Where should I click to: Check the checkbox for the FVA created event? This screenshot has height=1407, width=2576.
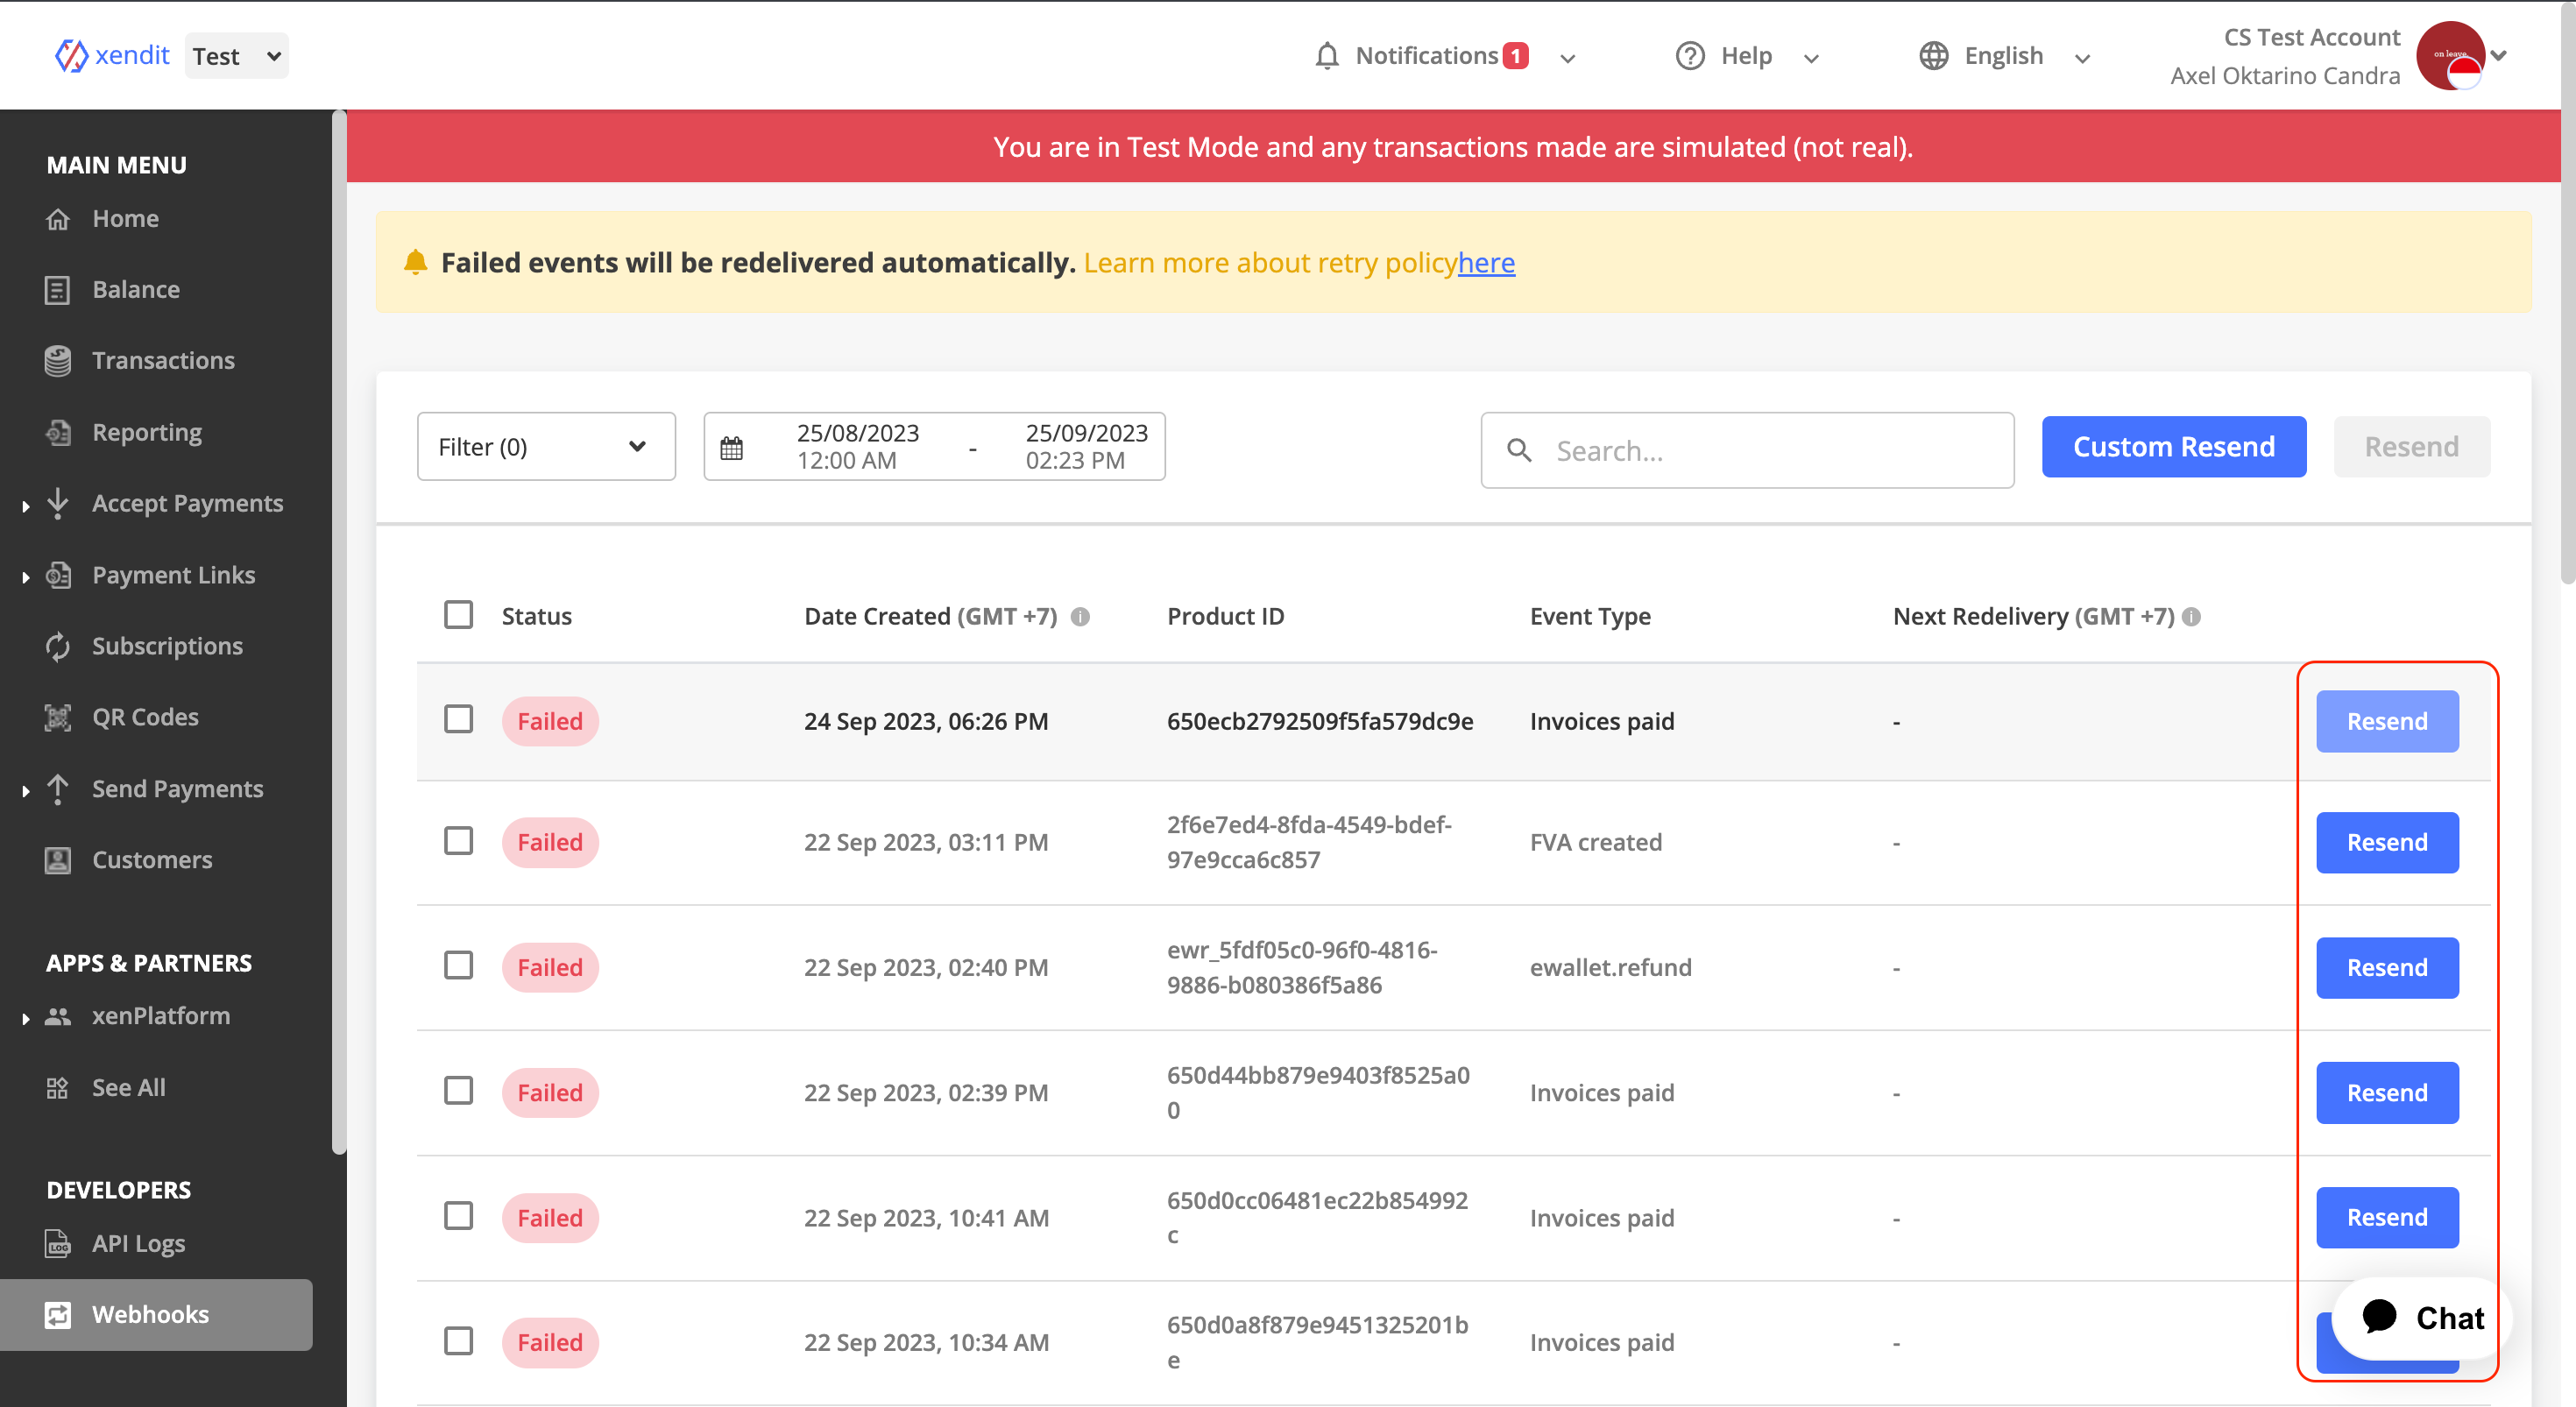[x=458, y=841]
